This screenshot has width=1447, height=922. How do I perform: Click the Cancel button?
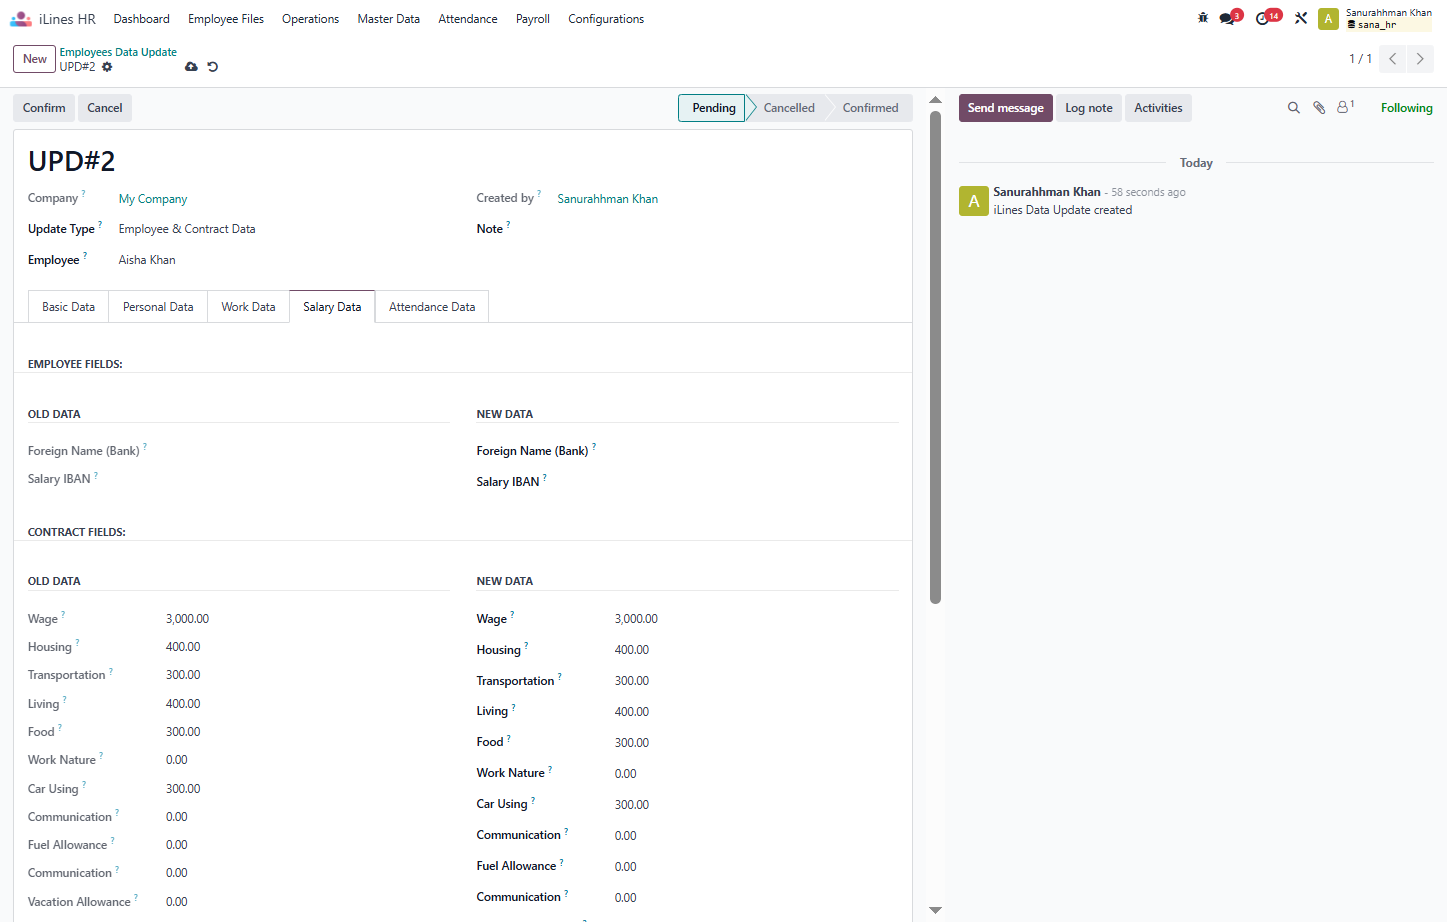click(x=105, y=108)
